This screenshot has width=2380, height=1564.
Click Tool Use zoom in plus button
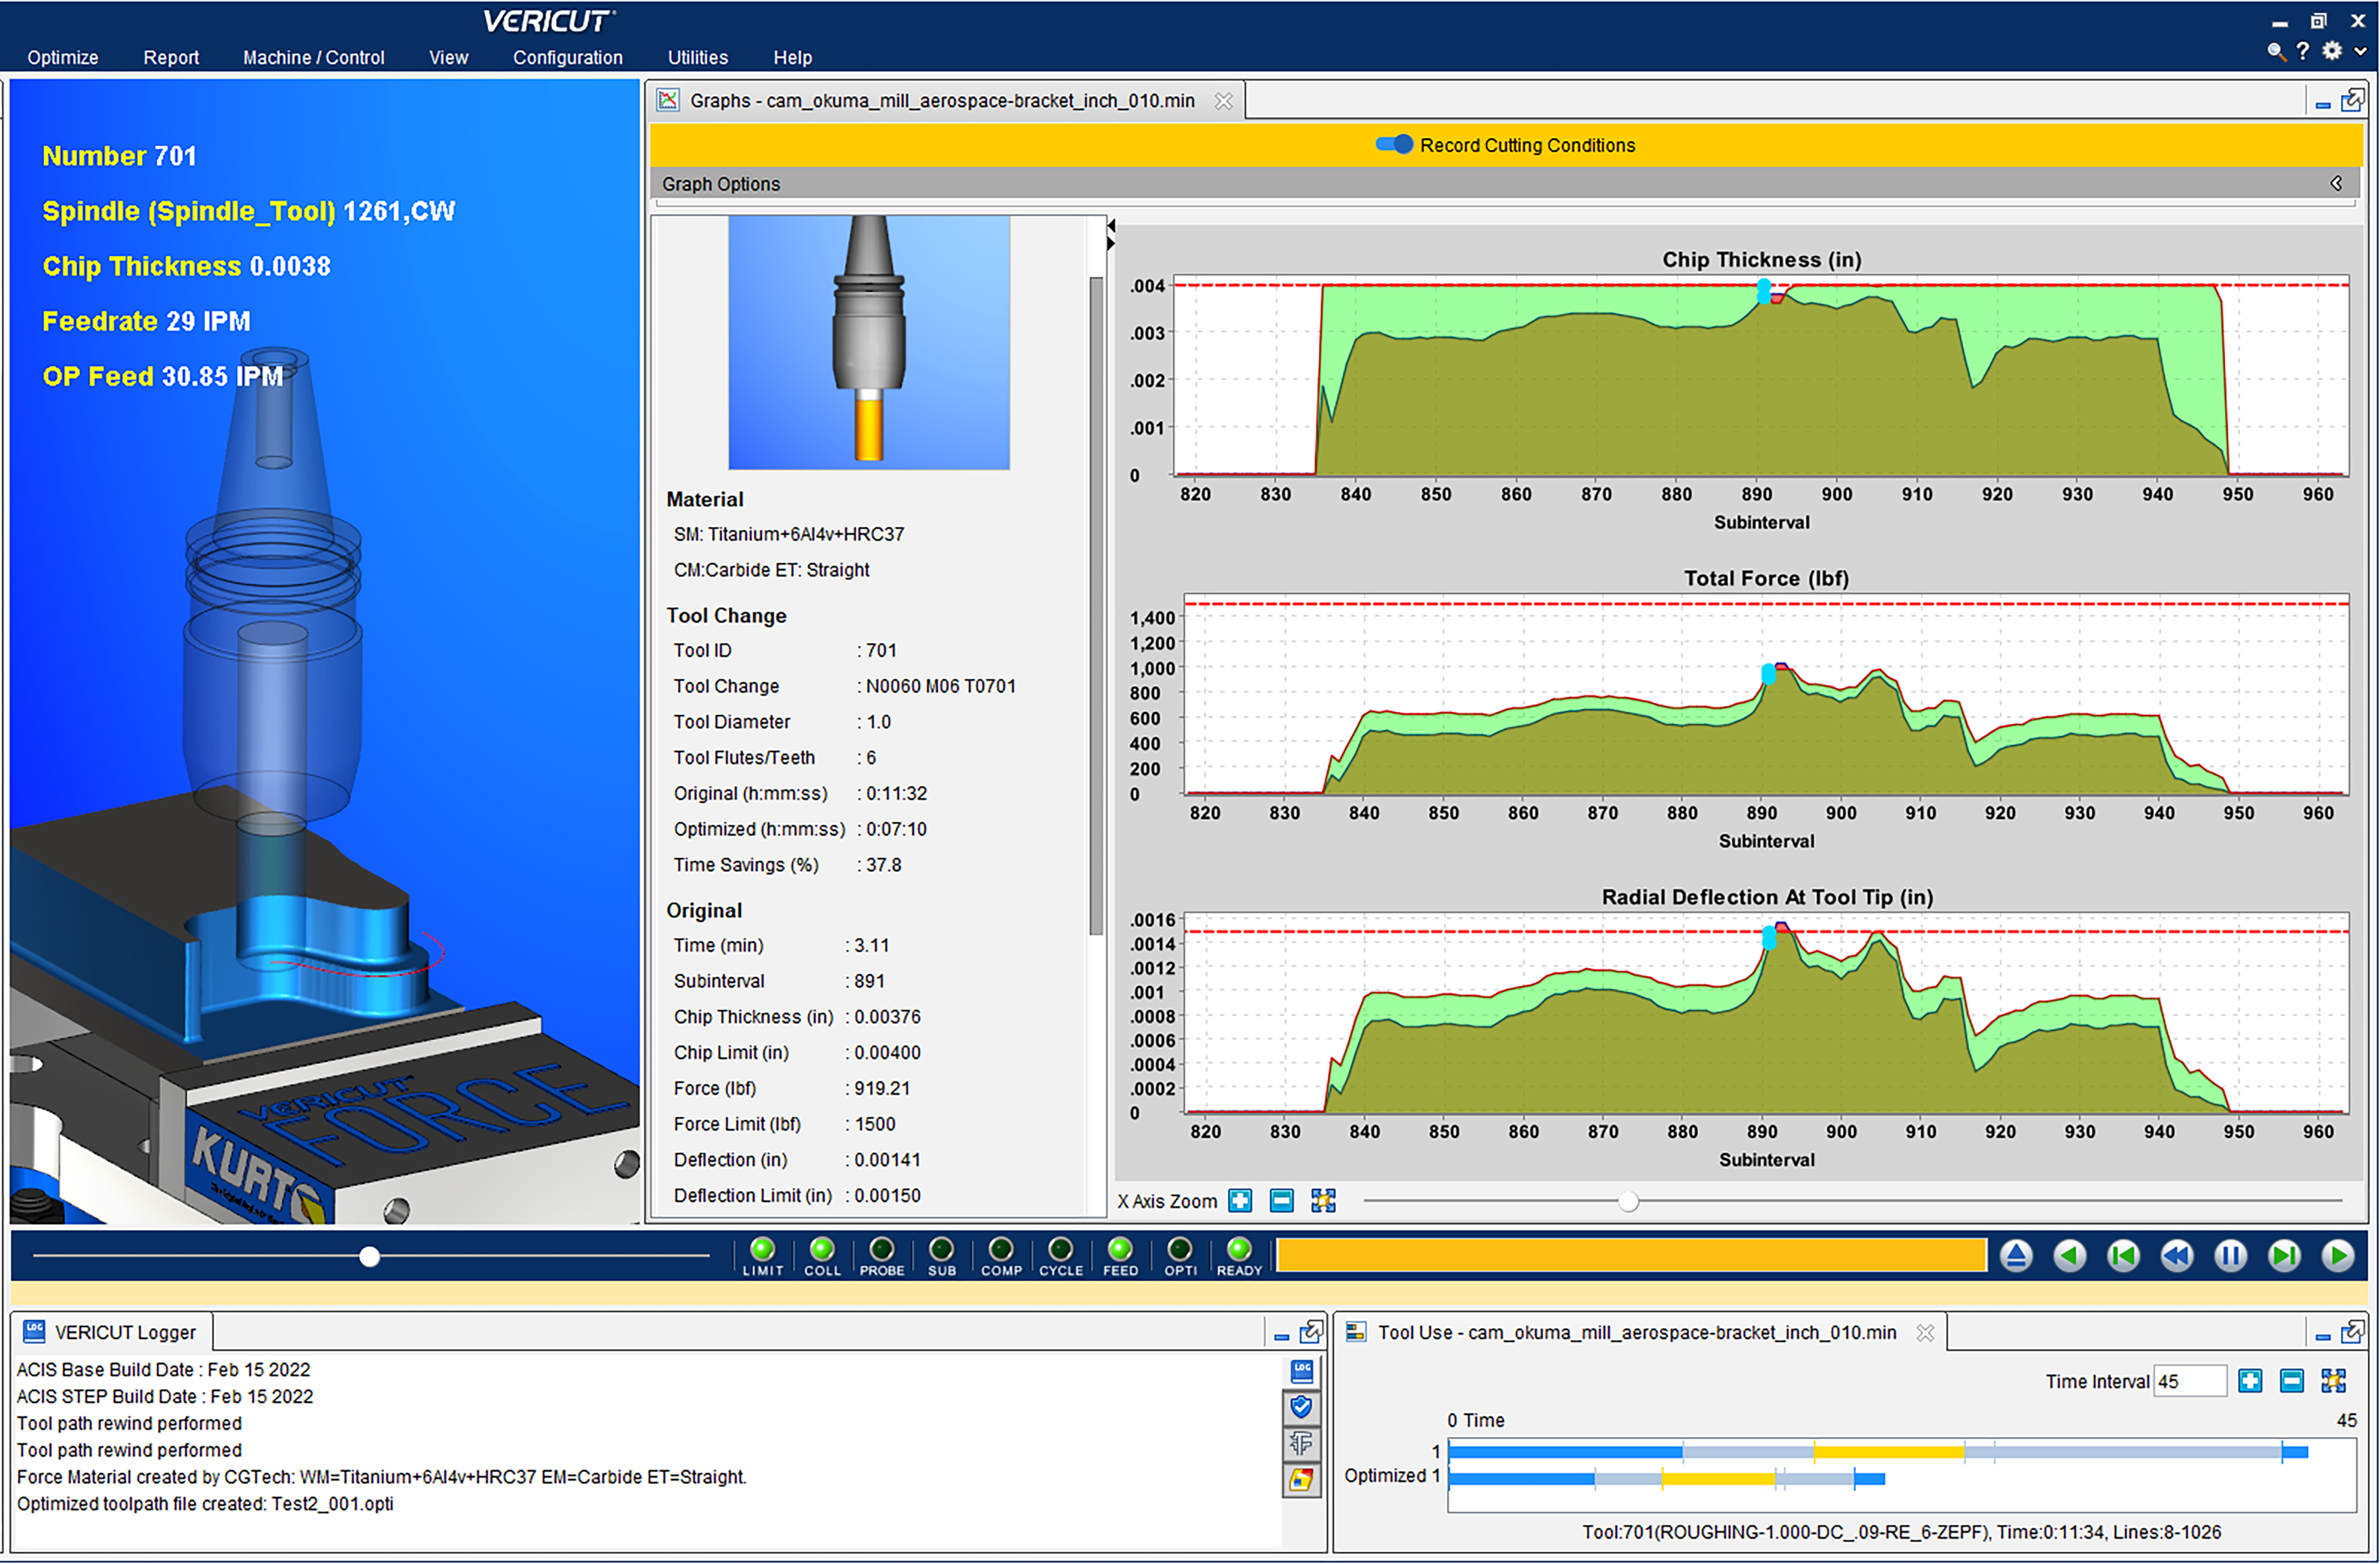click(x=2250, y=1381)
